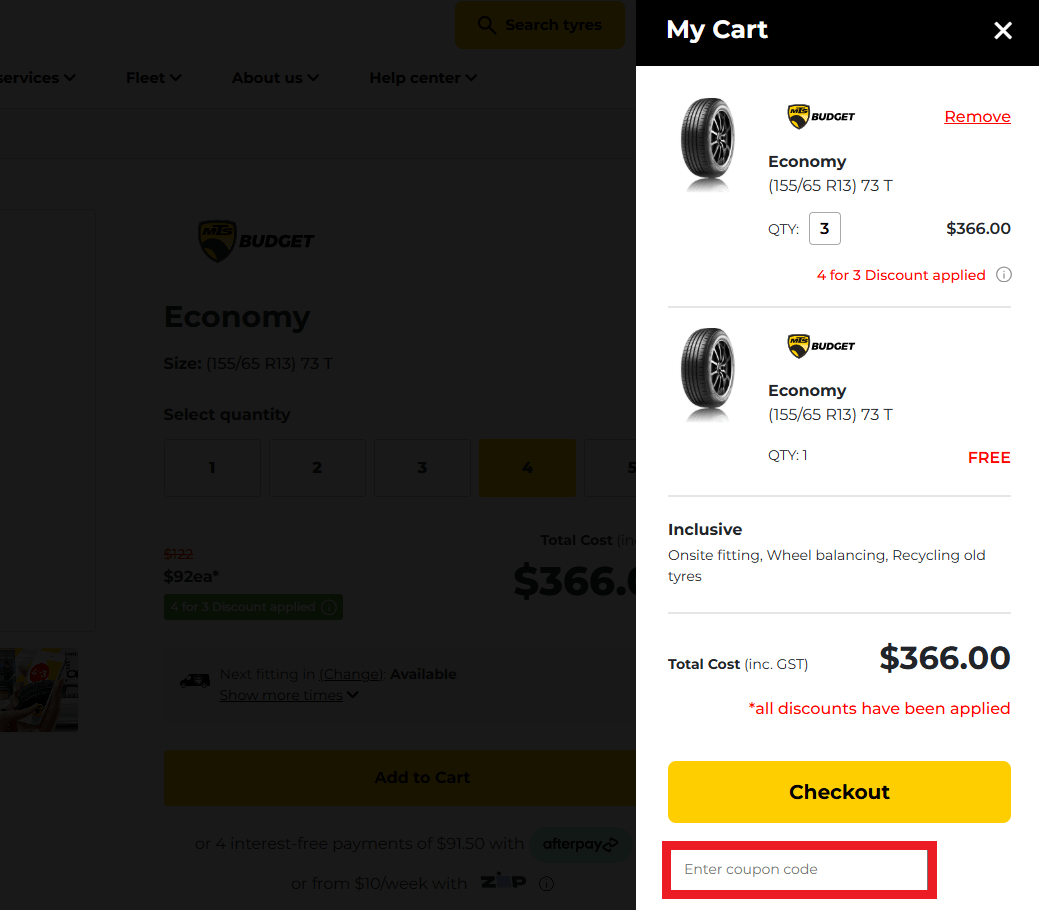This screenshot has width=1039, height=910.
Task: Open the Help center dropdown
Action: click(x=422, y=77)
